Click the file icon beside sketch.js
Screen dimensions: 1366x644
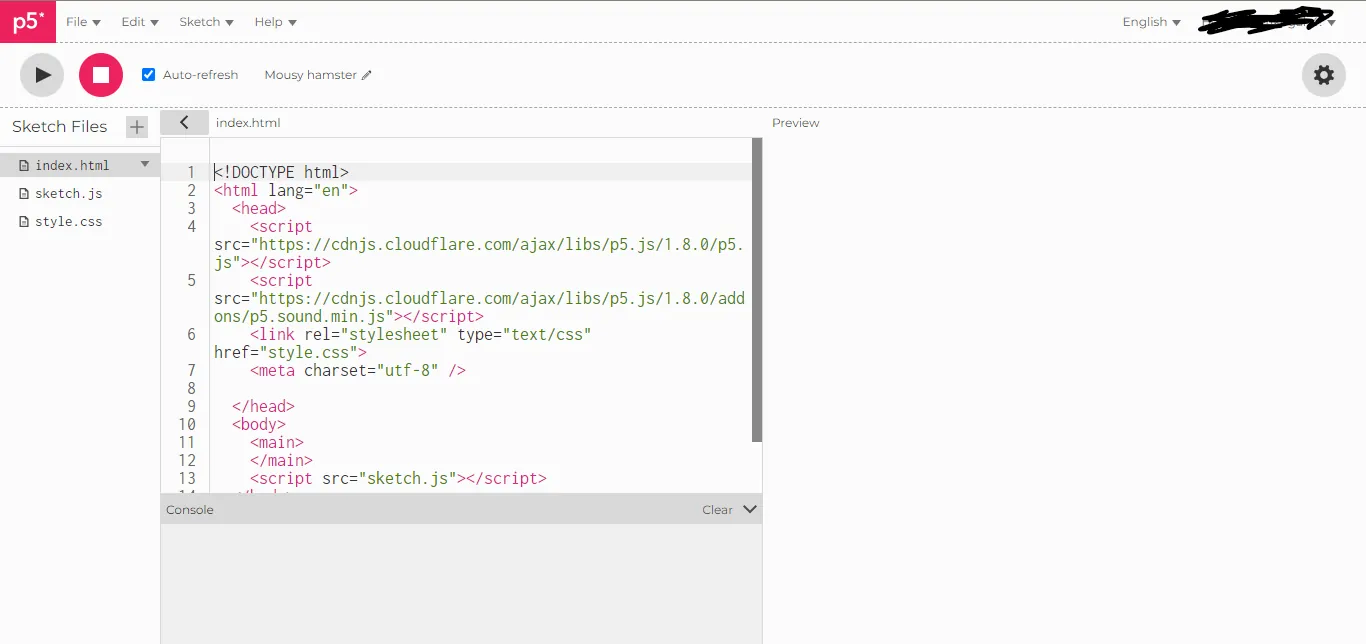23,193
